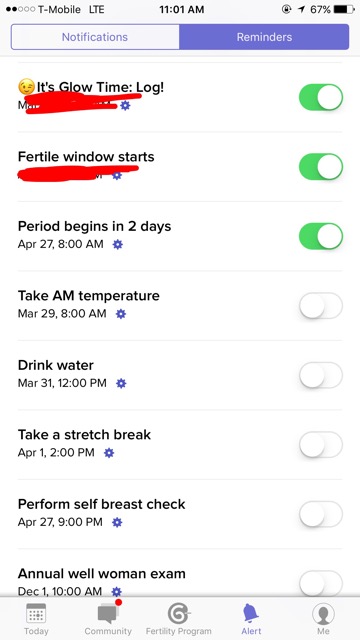Viewport: 360px width, 640px height.
Task: Open settings gear for Period begins reminder
Action: coord(118,244)
